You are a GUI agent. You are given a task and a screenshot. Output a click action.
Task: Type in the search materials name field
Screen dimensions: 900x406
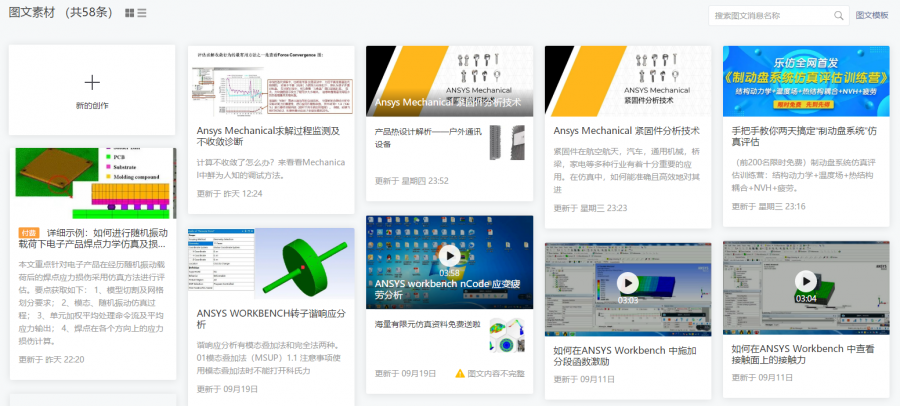tap(770, 16)
